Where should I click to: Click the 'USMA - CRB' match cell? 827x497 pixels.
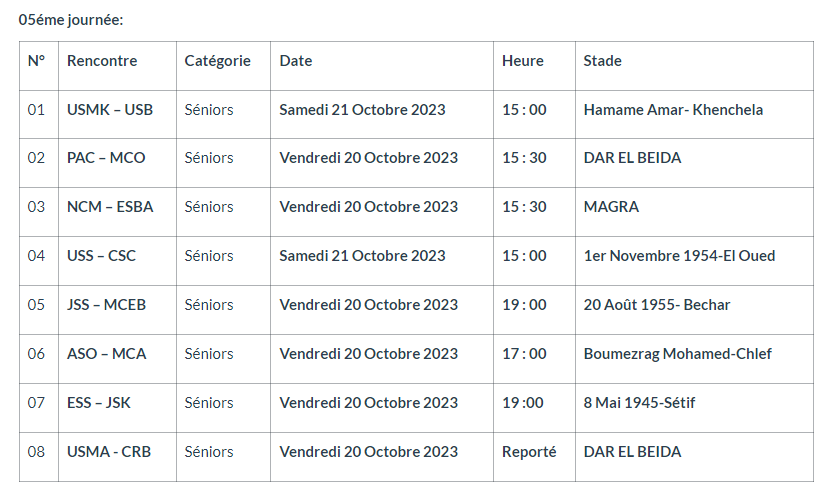click(109, 452)
